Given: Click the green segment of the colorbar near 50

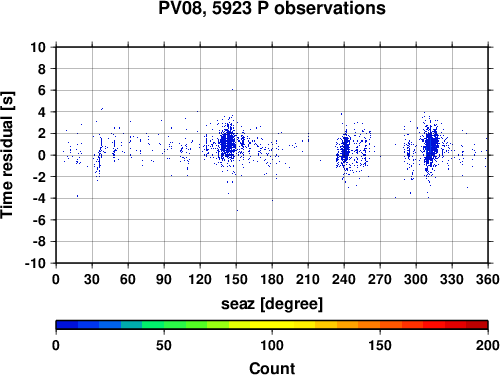Looking at the screenshot, I should coord(164,325).
